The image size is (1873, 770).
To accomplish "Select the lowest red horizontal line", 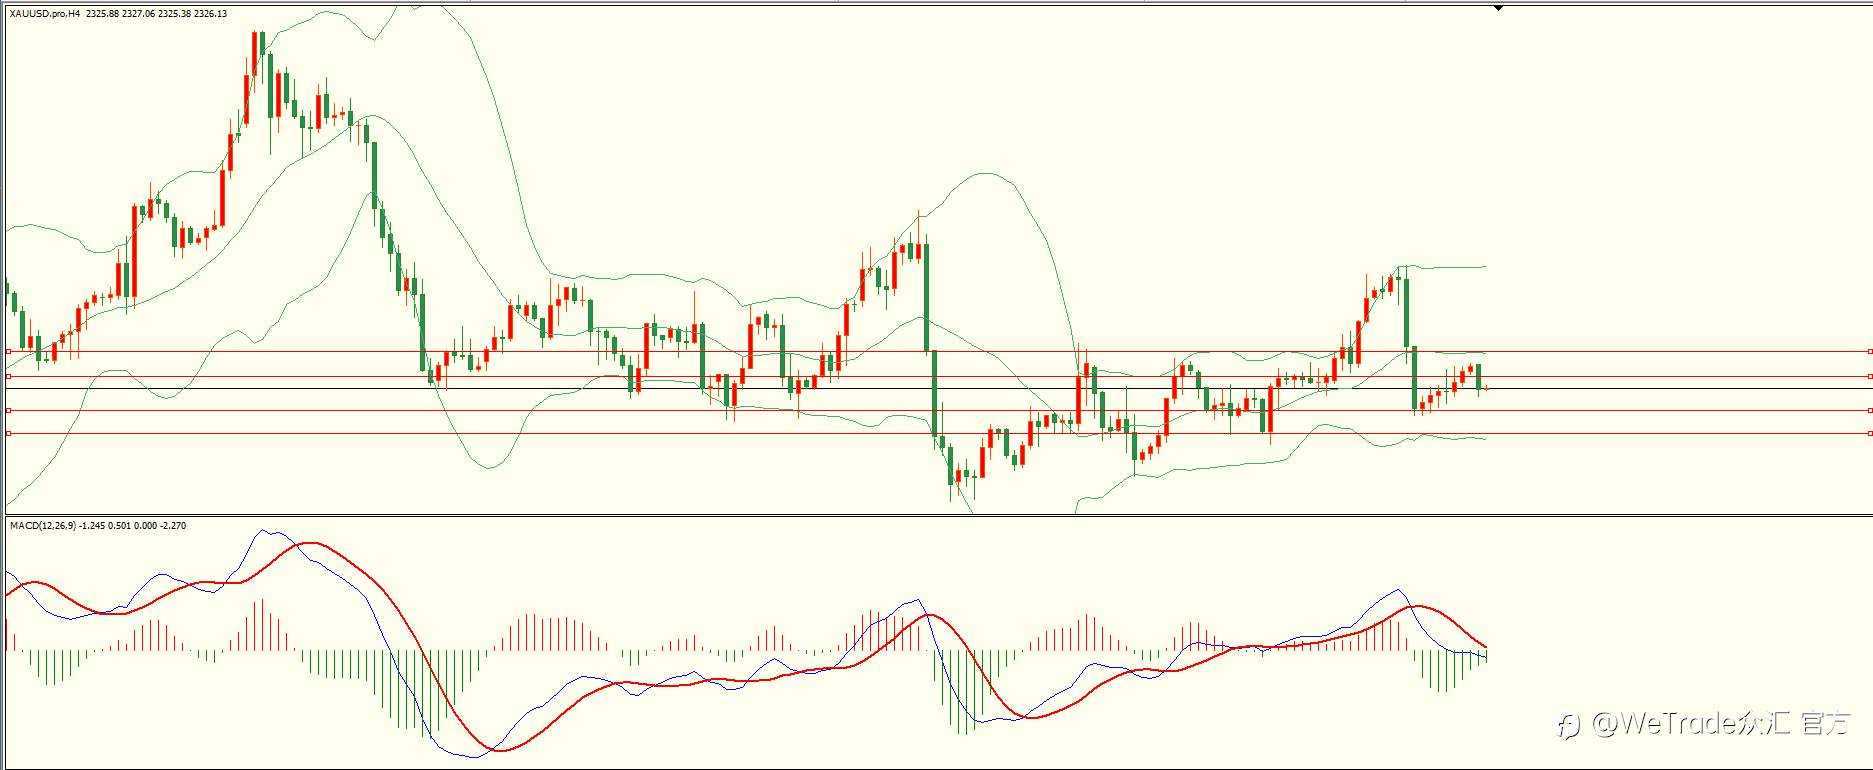I will pos(938,433).
